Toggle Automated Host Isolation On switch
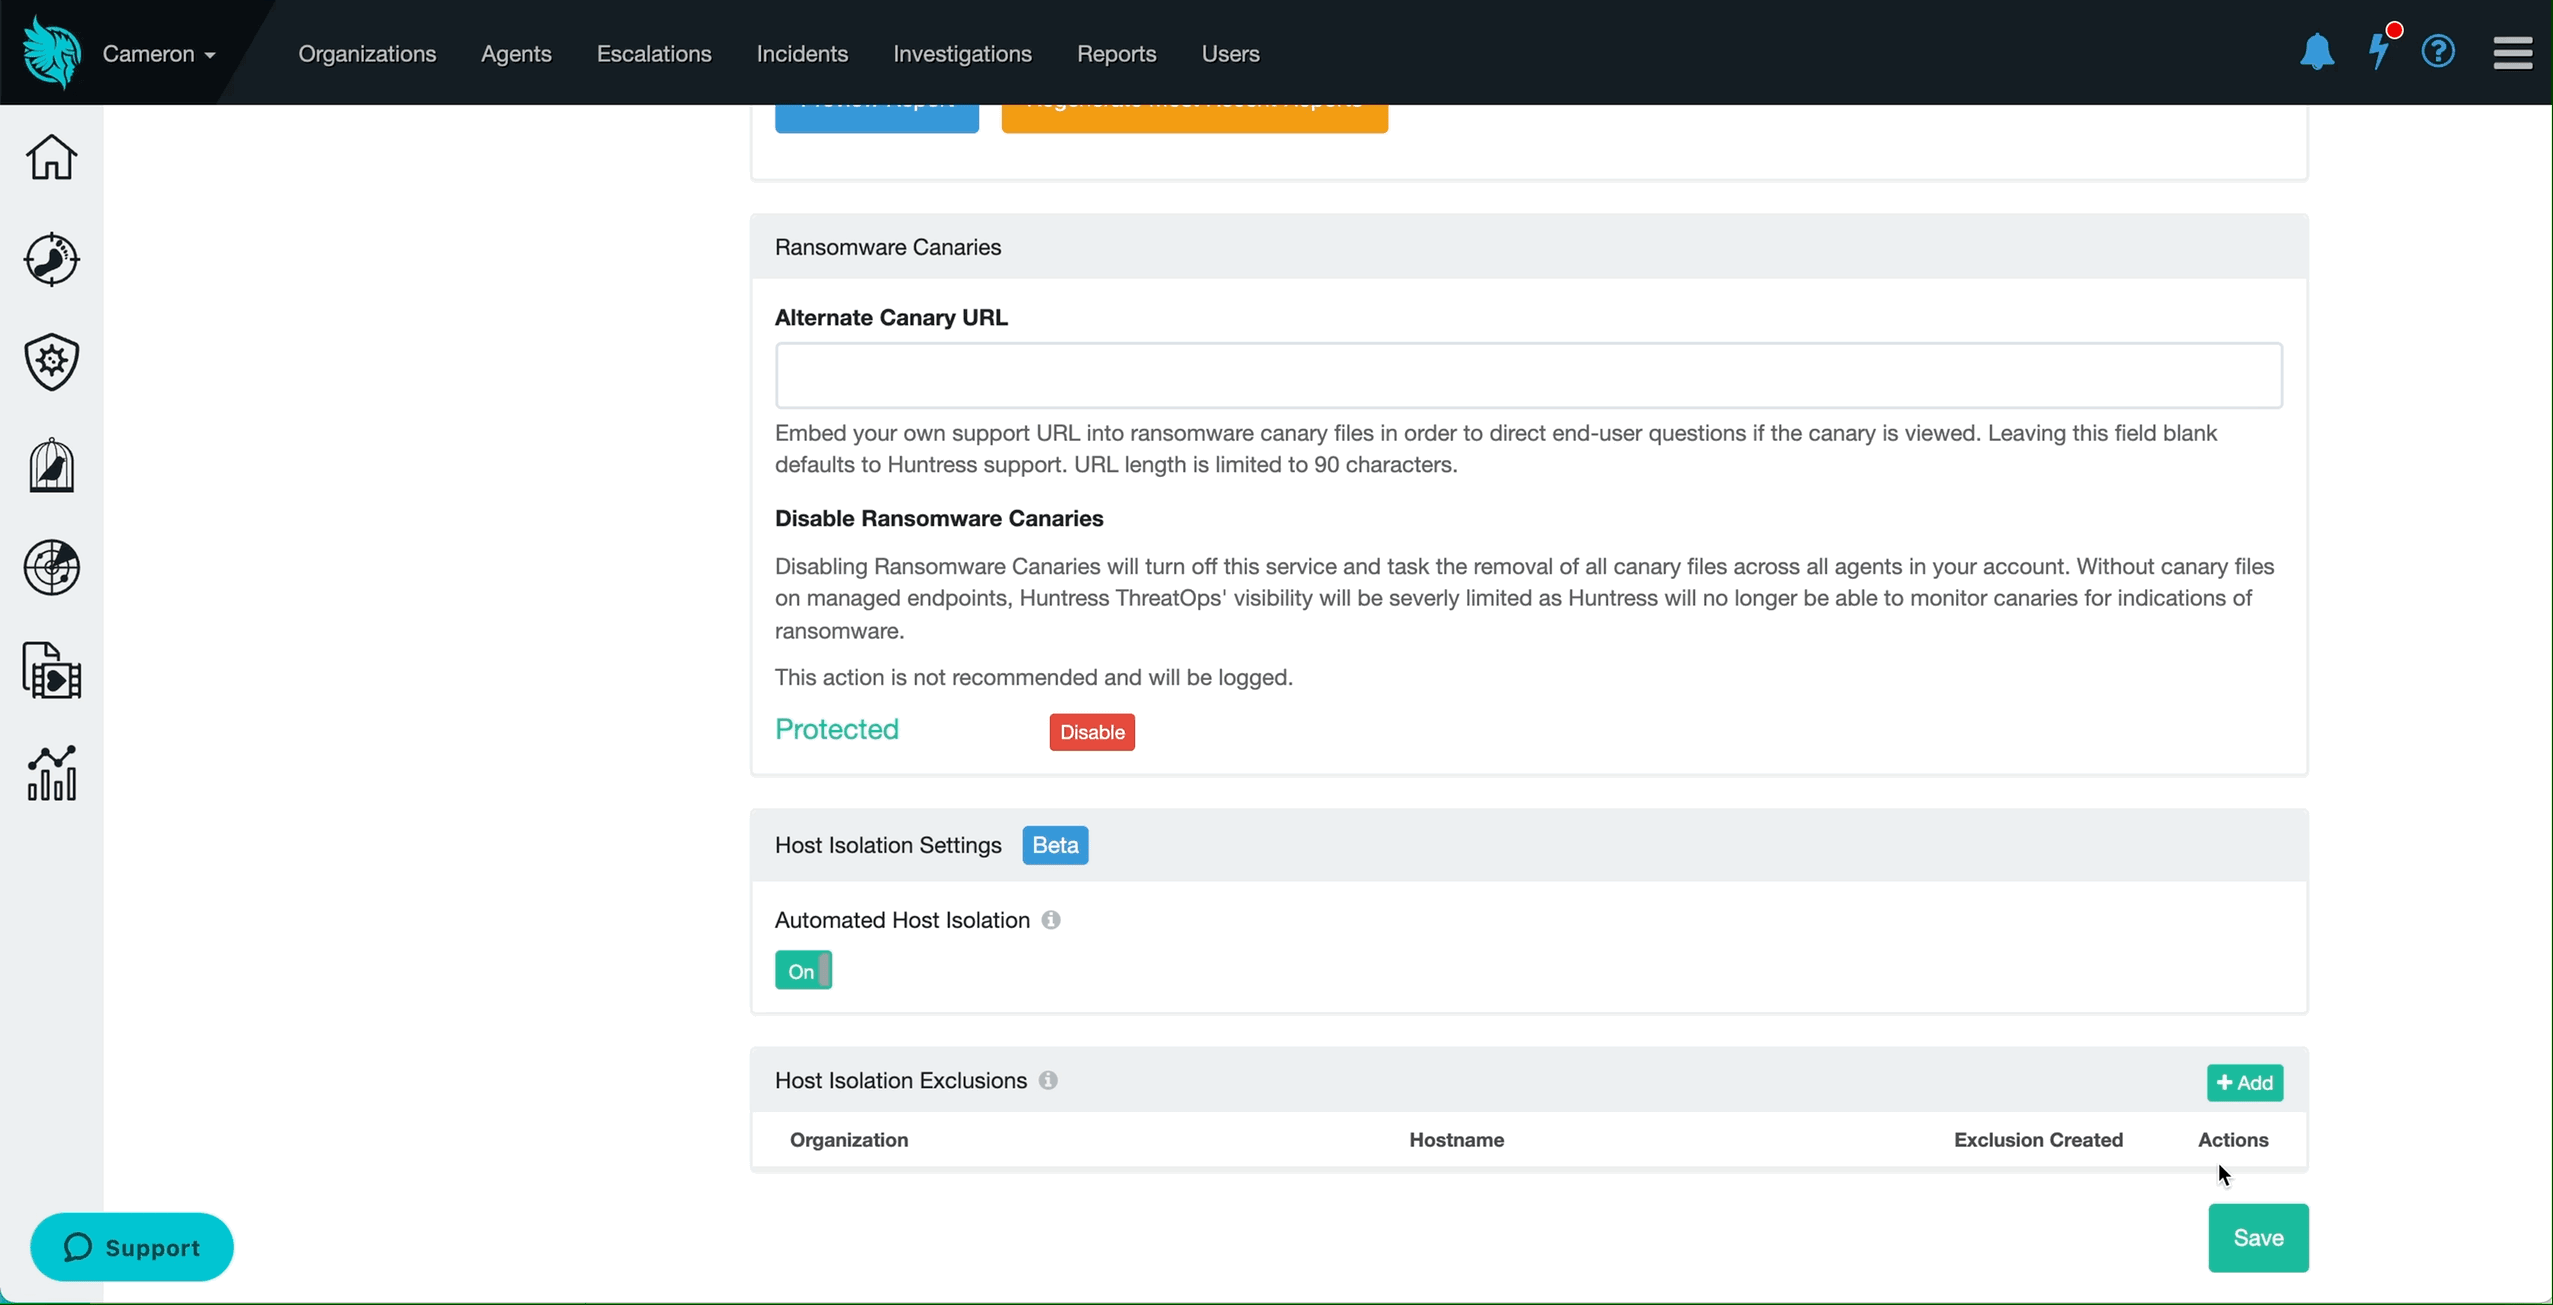The width and height of the screenshot is (2553, 1305). 803,971
